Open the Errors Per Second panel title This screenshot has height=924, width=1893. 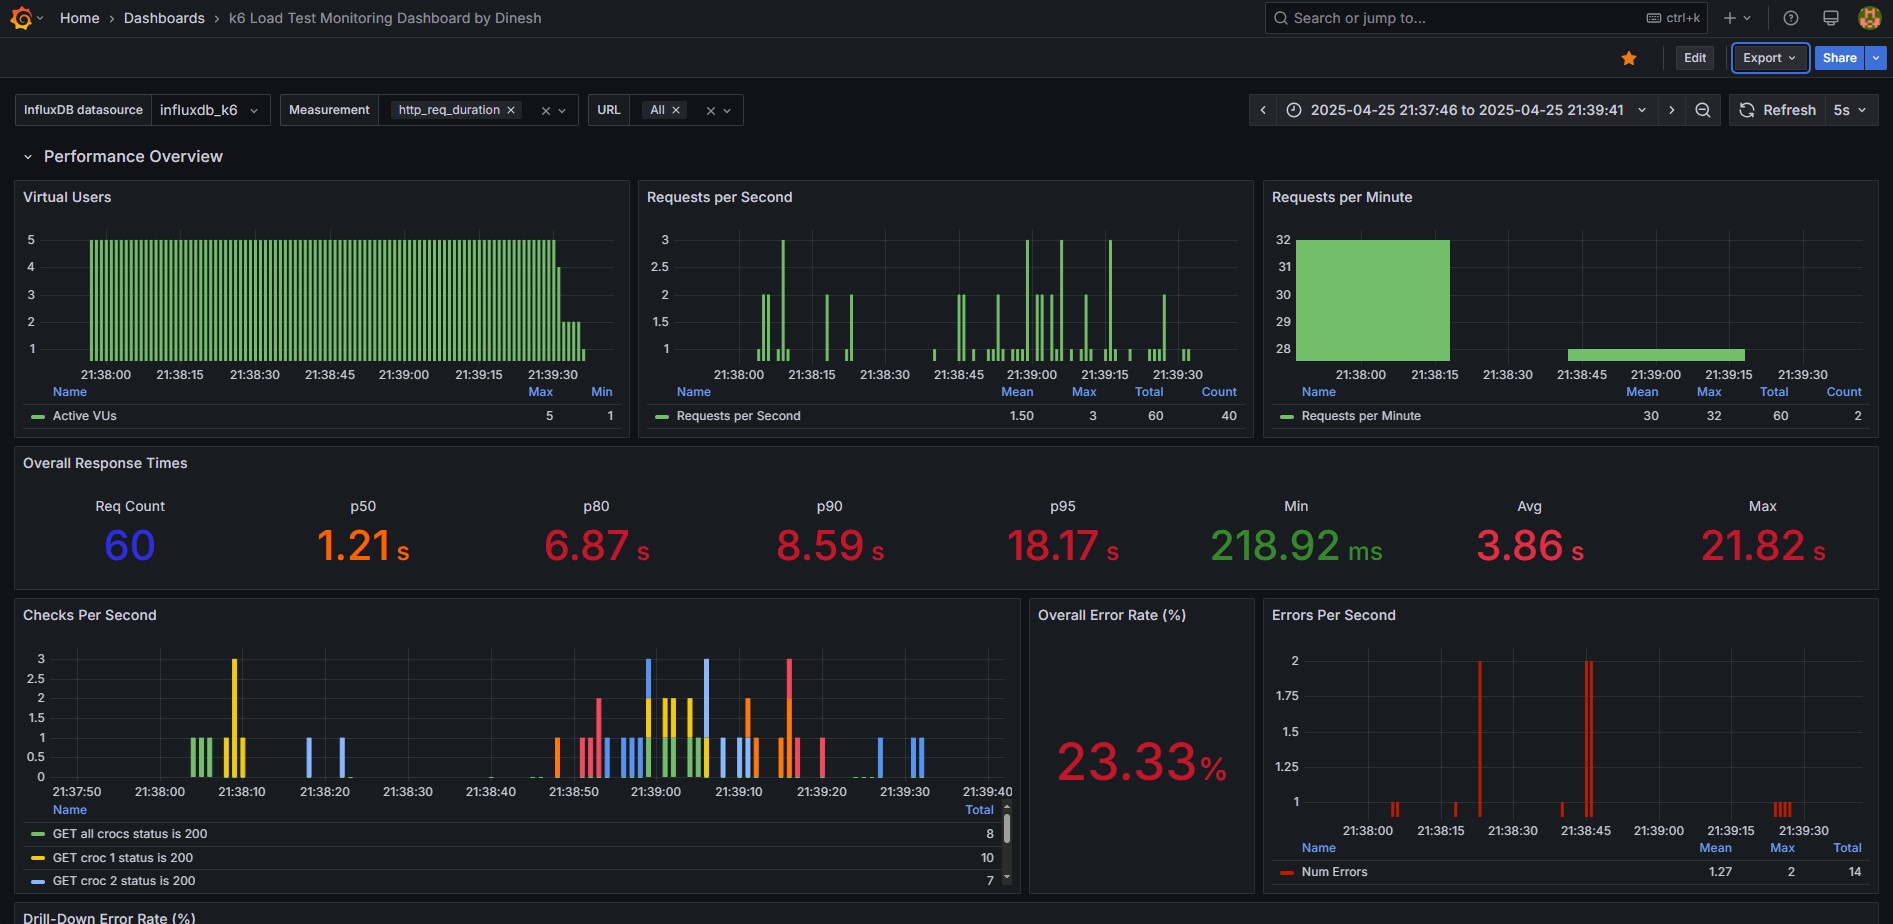(x=1334, y=615)
